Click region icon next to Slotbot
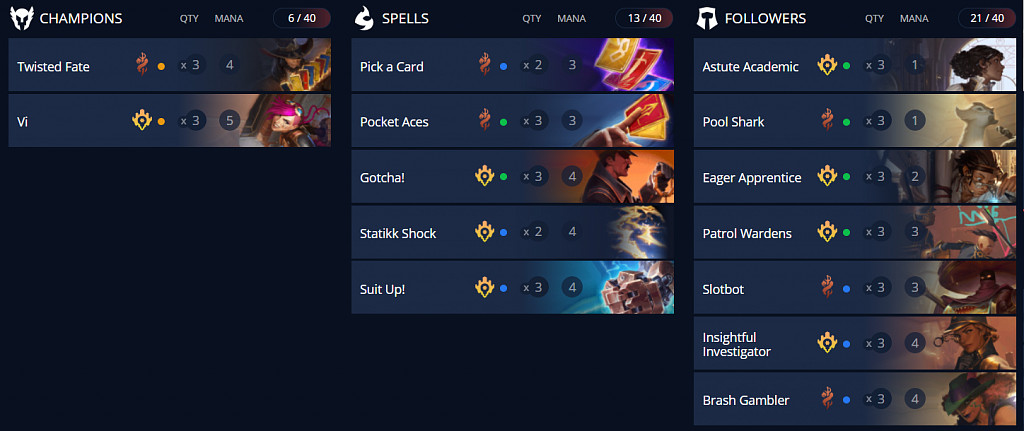The image size is (1024, 431). 828,289
